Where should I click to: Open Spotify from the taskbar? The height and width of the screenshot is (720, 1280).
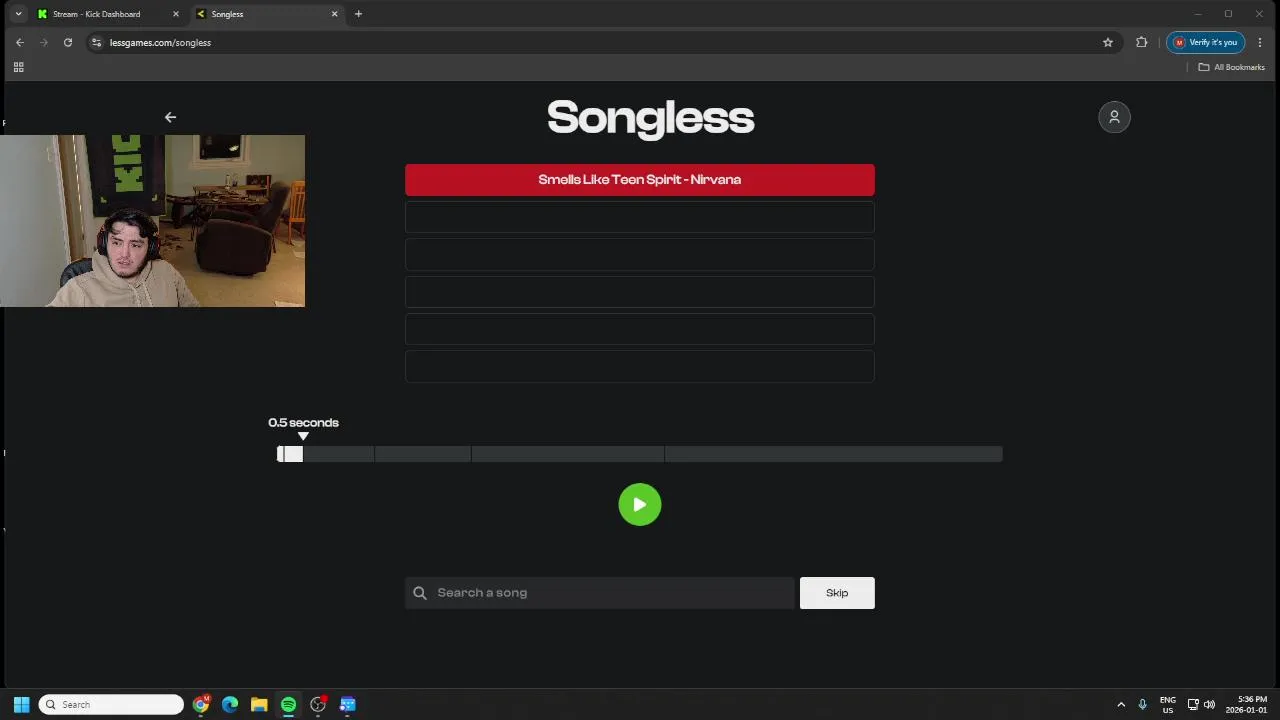click(288, 705)
